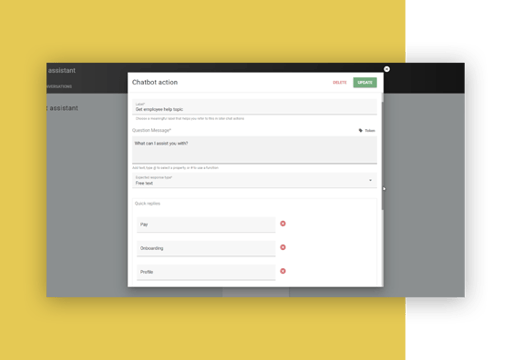Screen dimensions: 512x360
Task: Edit the Profile quick reply field
Action: [x=206, y=272]
